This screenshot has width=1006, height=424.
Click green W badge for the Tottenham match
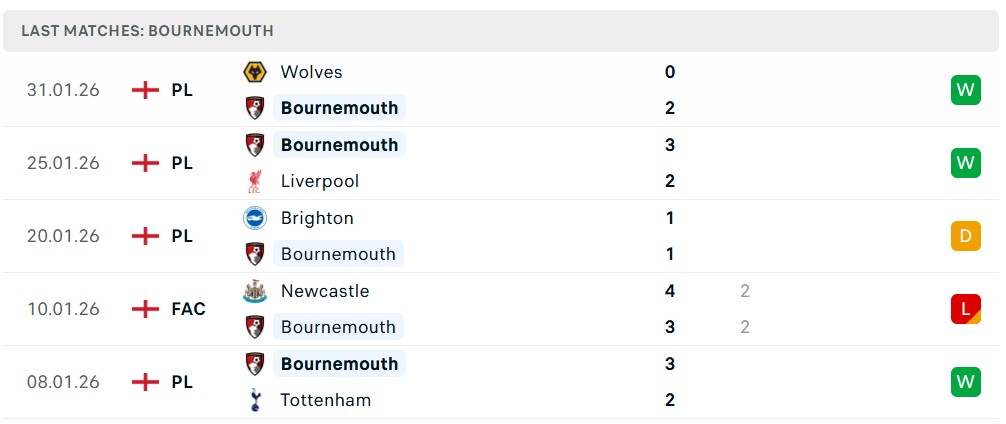[x=965, y=382]
